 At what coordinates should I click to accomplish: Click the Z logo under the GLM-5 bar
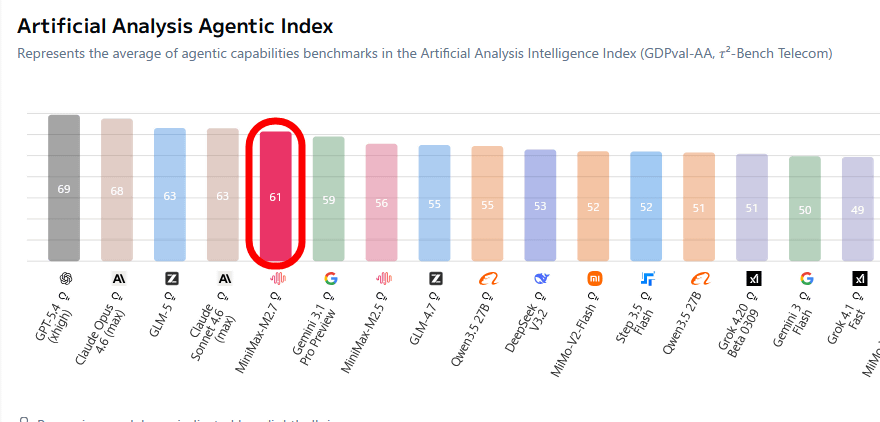(x=170, y=279)
